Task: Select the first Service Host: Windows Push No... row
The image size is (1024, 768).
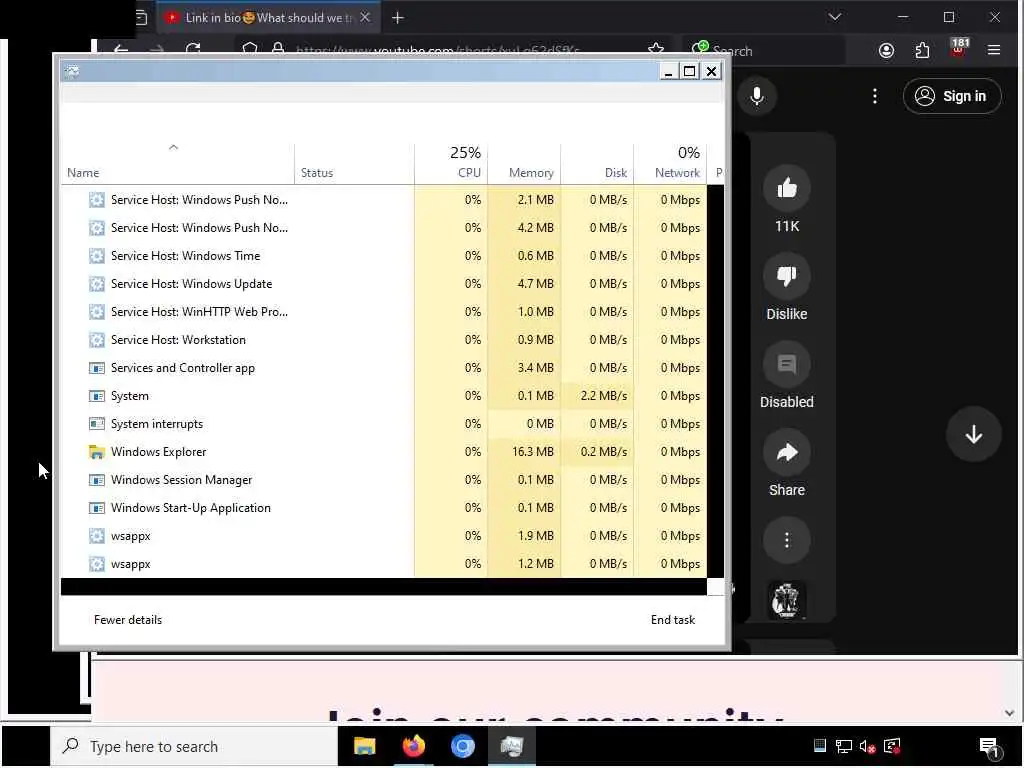Action: pyautogui.click(x=384, y=200)
